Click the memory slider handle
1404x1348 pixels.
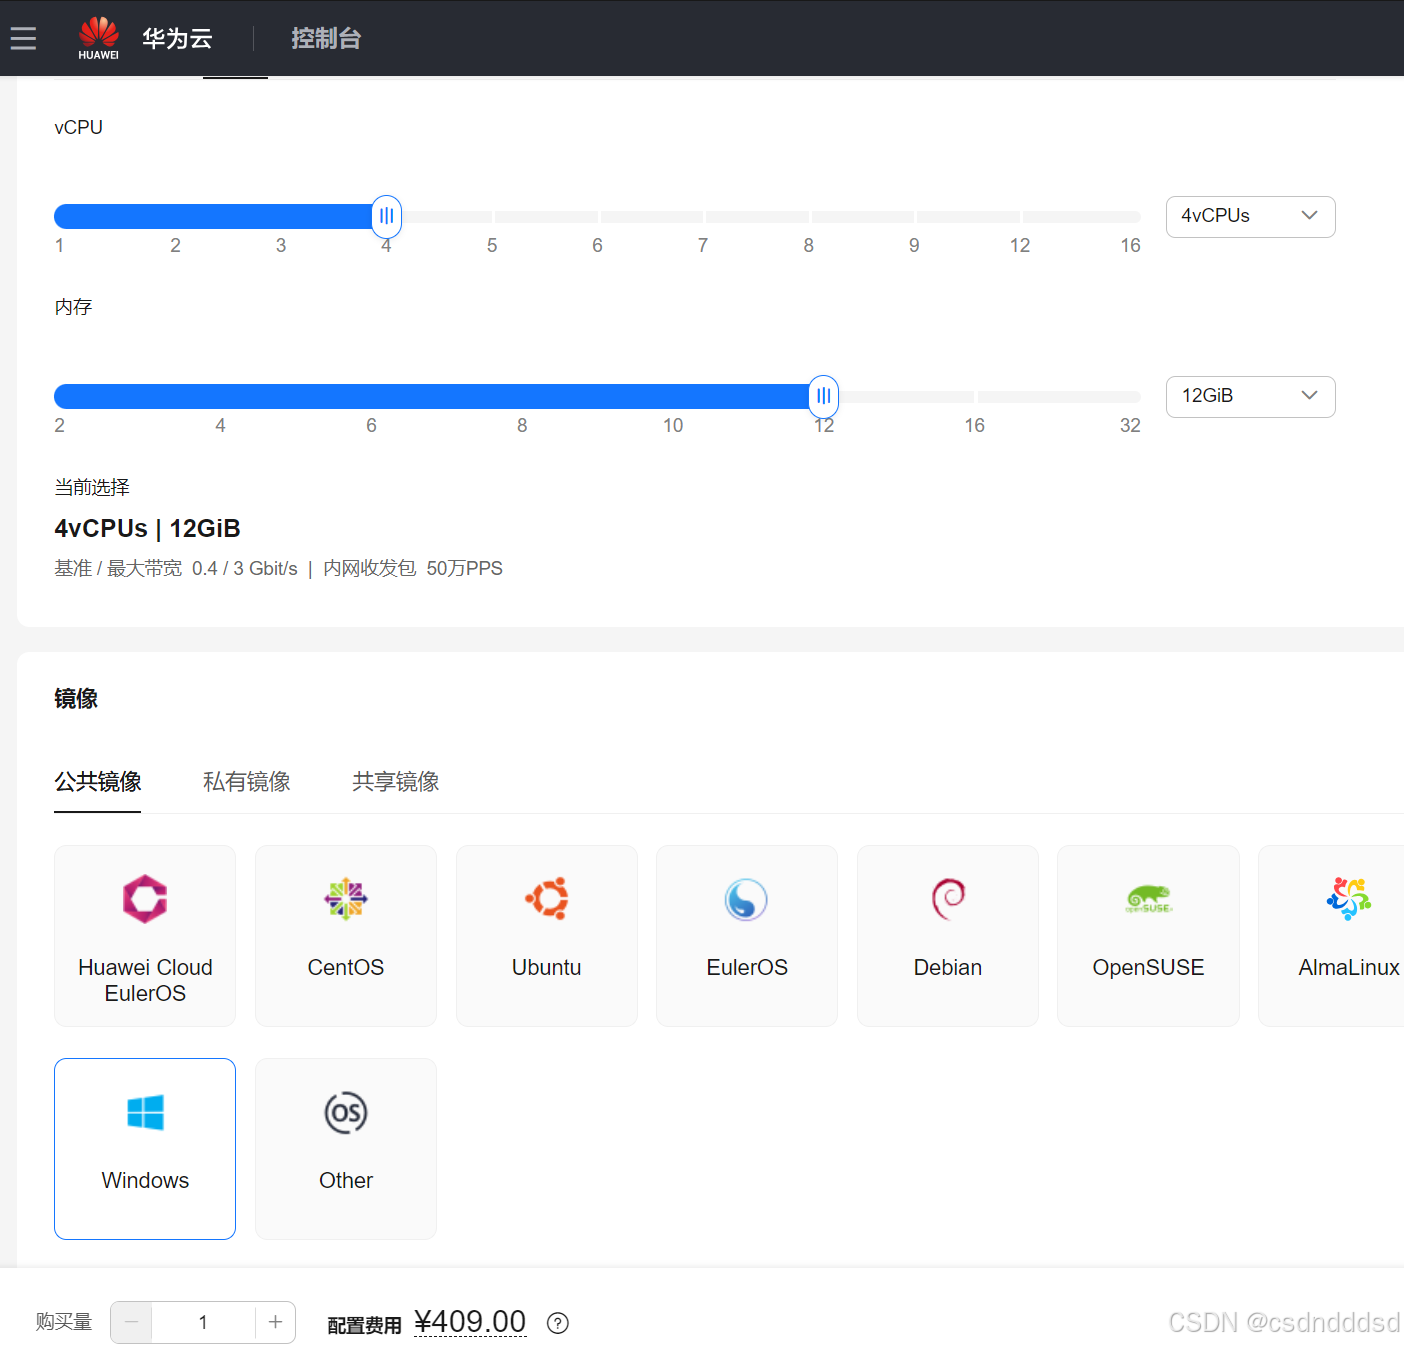tap(823, 396)
